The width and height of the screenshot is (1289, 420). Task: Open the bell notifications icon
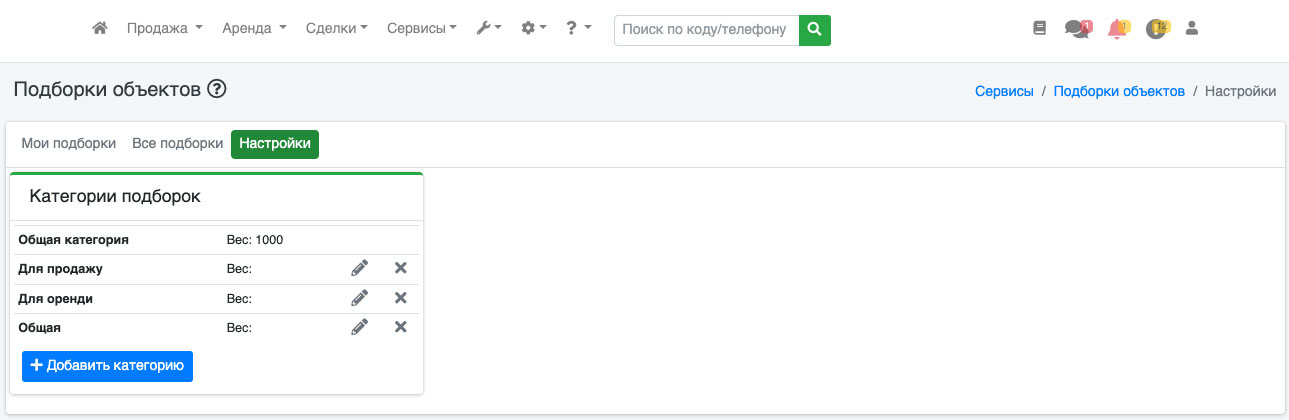pos(1118,29)
